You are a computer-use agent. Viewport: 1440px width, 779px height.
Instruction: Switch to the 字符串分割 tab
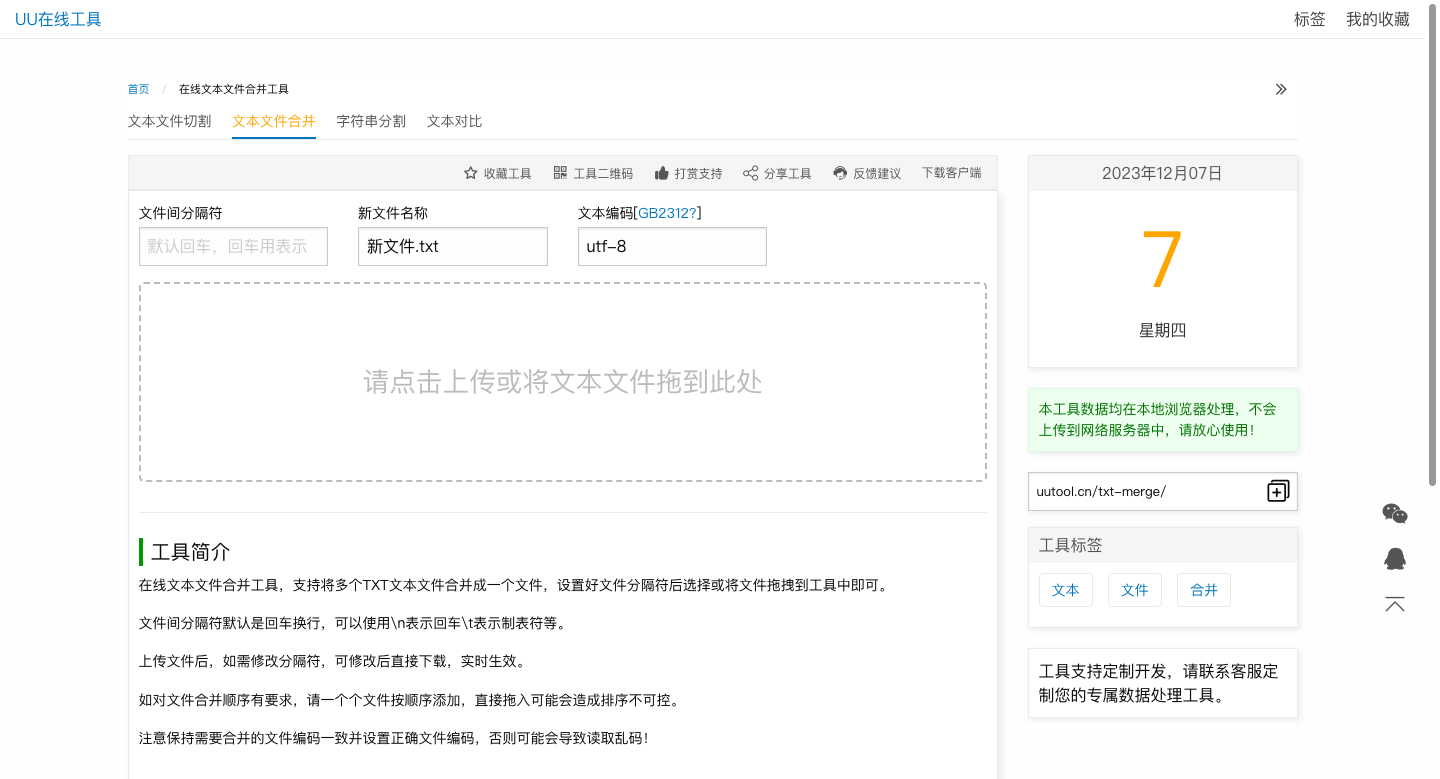(x=371, y=121)
